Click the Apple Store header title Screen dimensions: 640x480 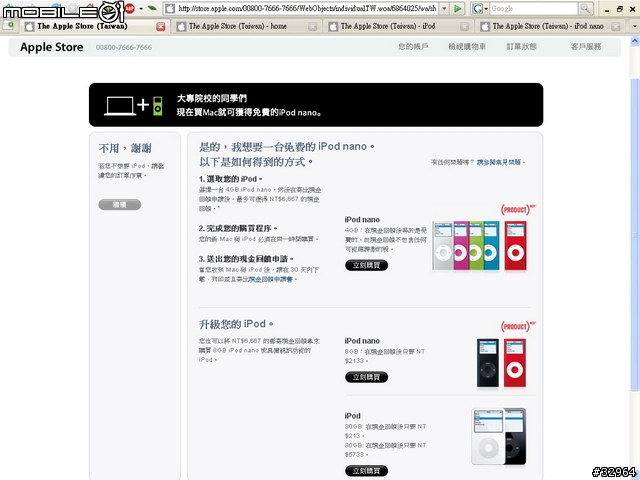click(51, 47)
